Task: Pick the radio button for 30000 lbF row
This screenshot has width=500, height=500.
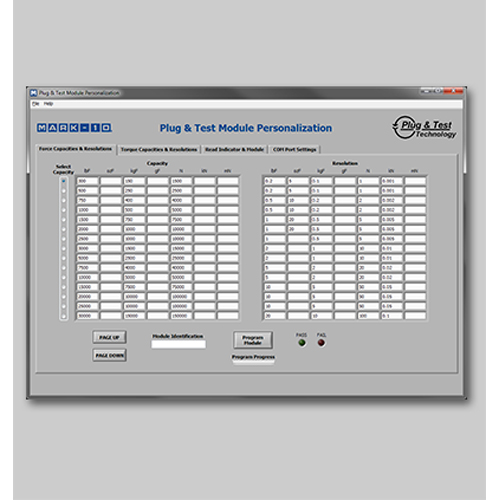Action: 64,316
